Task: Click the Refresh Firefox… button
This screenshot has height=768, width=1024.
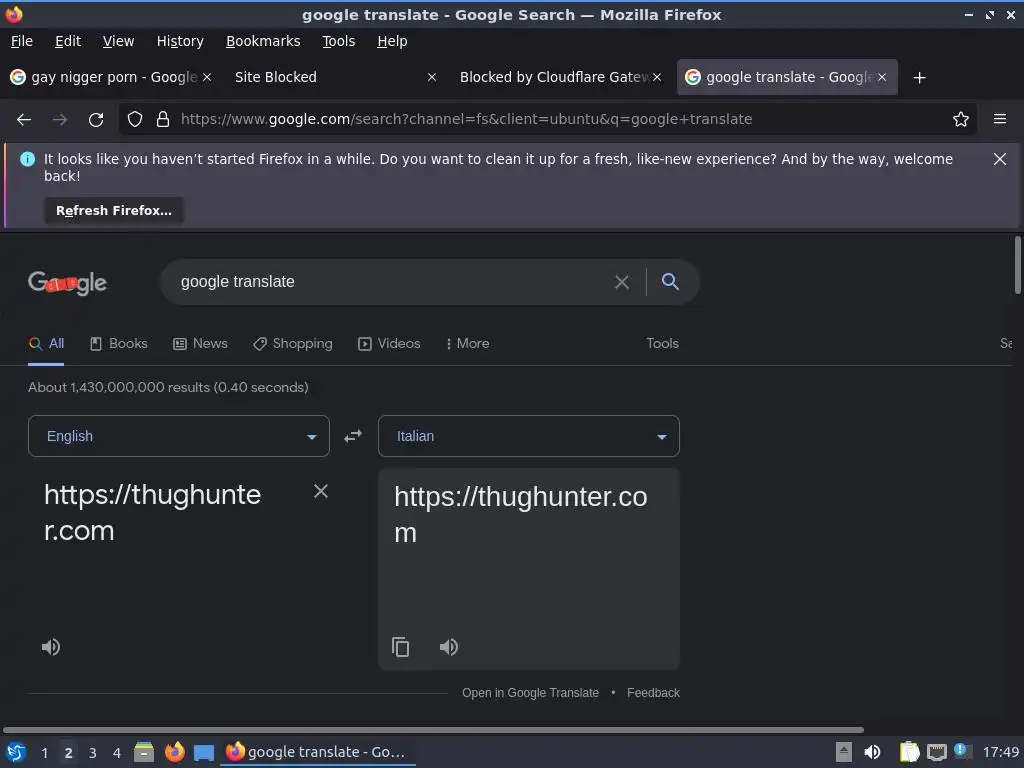Action: click(114, 211)
